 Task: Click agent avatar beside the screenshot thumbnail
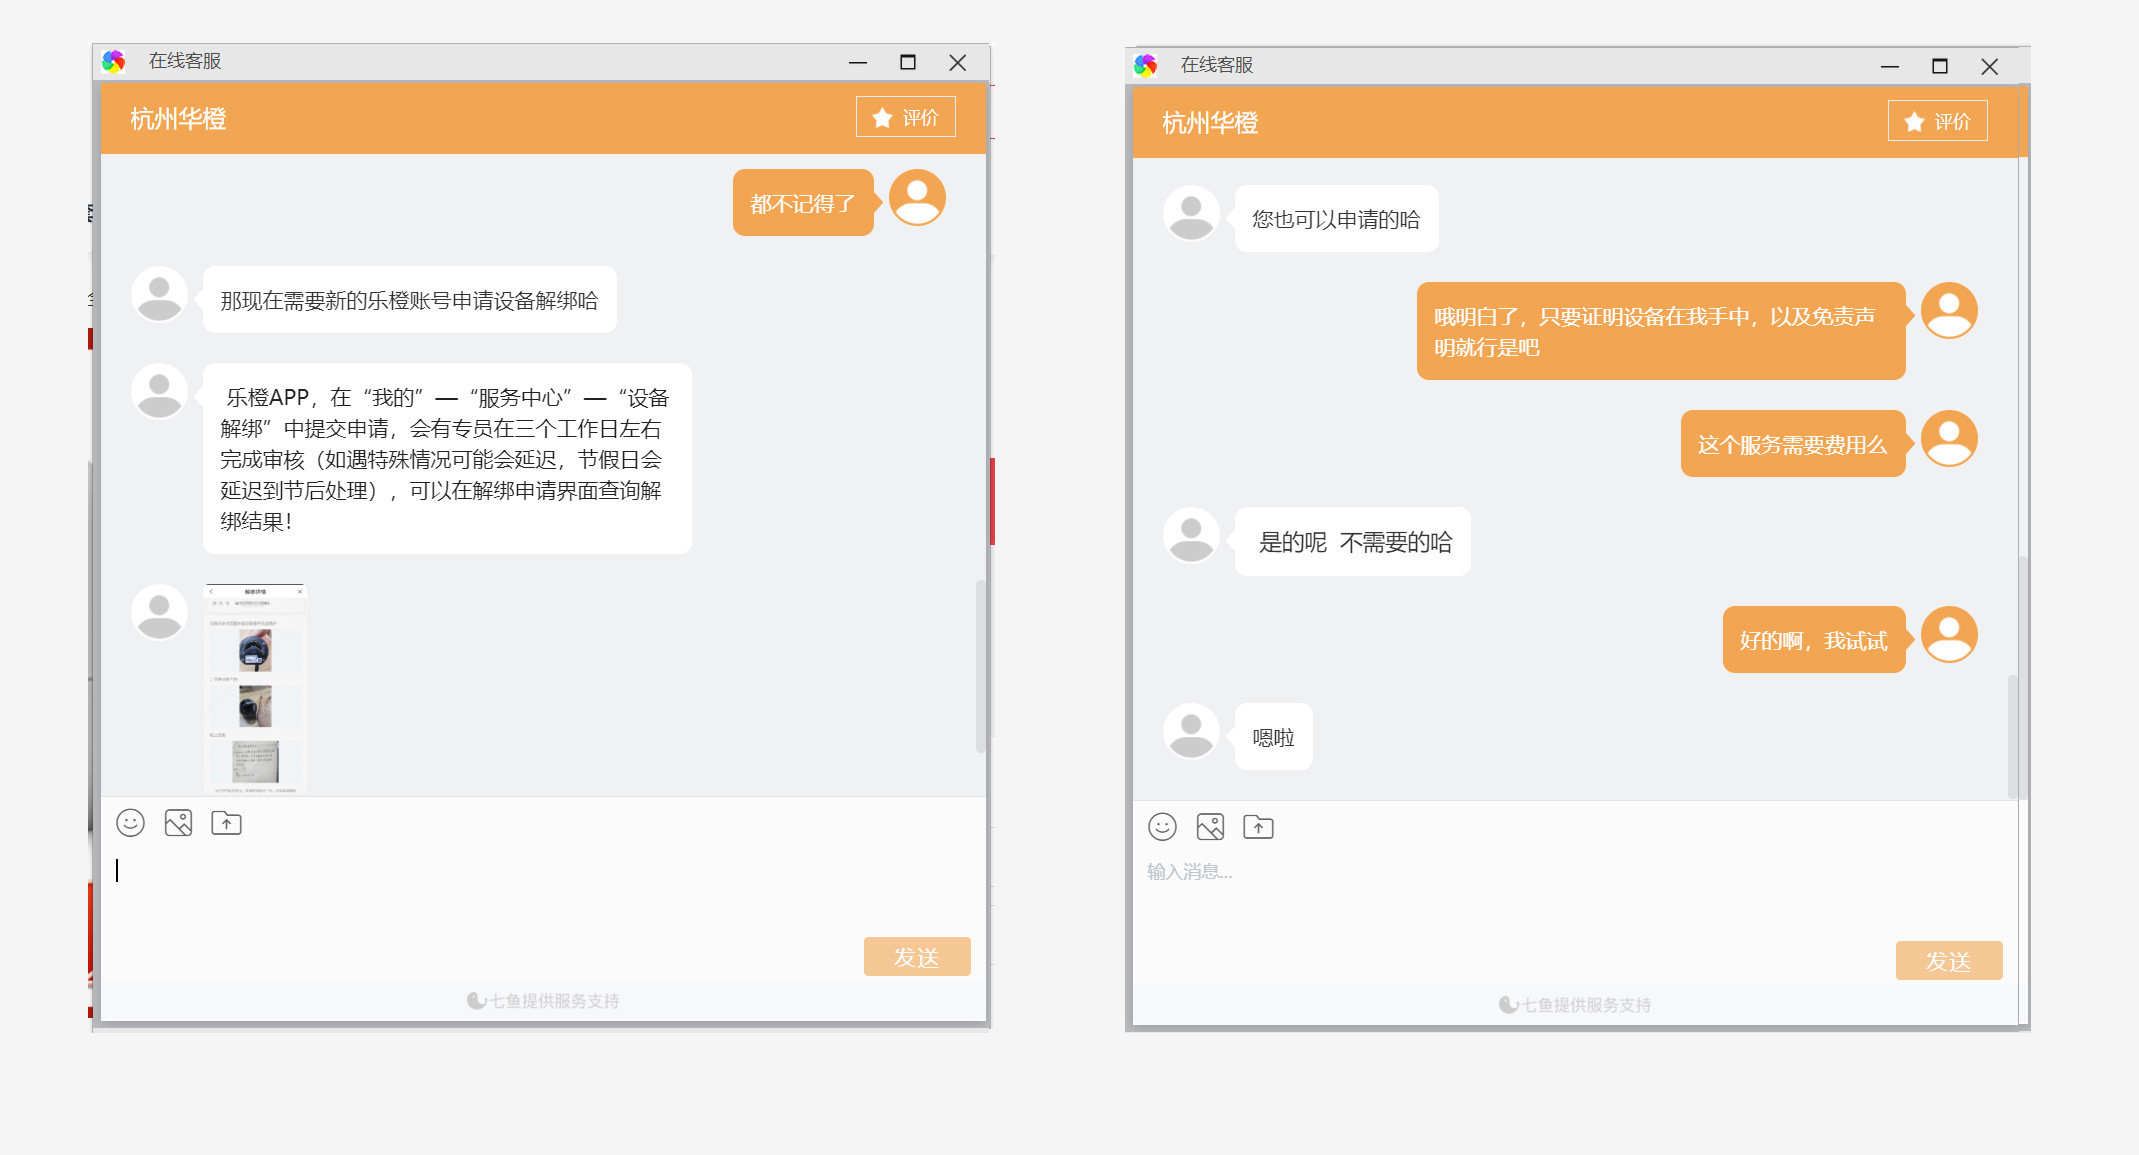[x=159, y=613]
